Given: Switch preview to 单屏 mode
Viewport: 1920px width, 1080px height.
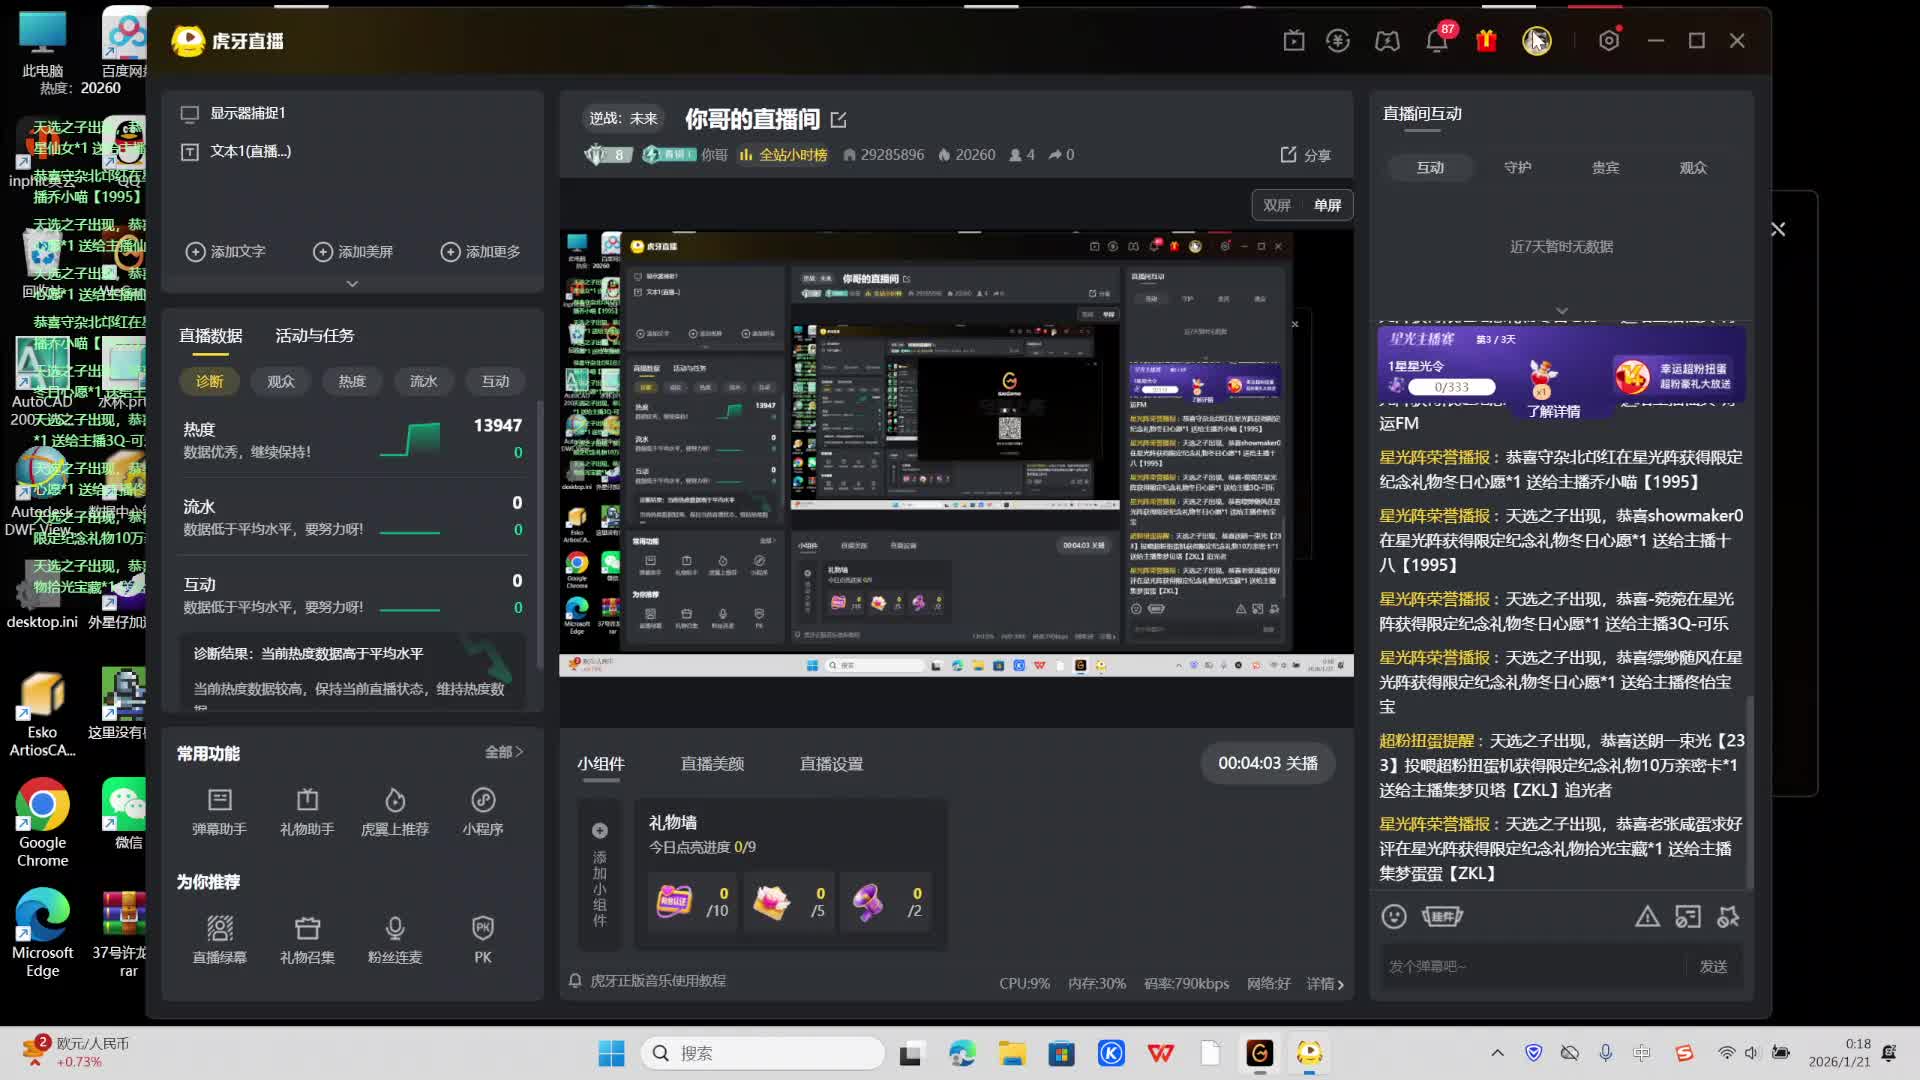Looking at the screenshot, I should point(1327,205).
